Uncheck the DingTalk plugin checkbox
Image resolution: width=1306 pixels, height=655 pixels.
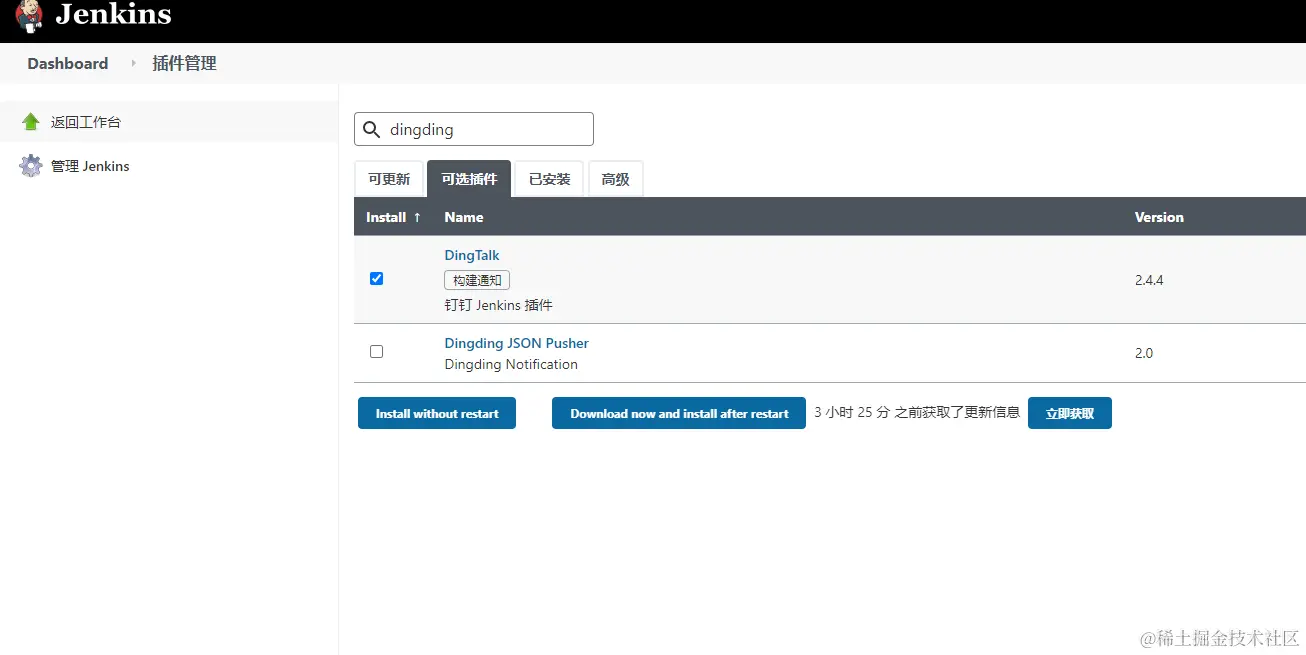click(x=376, y=278)
